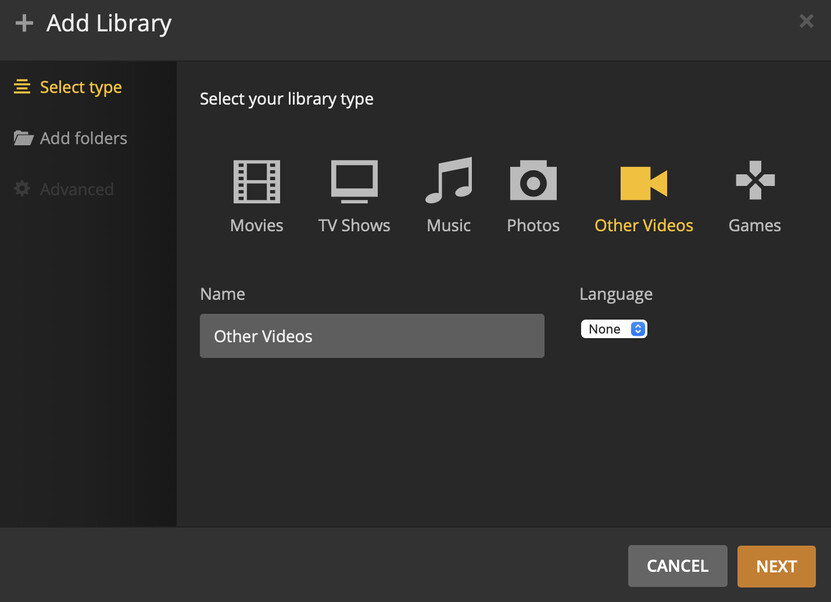Choose the TV Shows monitor icon
This screenshot has height=602, width=831.
[354, 182]
